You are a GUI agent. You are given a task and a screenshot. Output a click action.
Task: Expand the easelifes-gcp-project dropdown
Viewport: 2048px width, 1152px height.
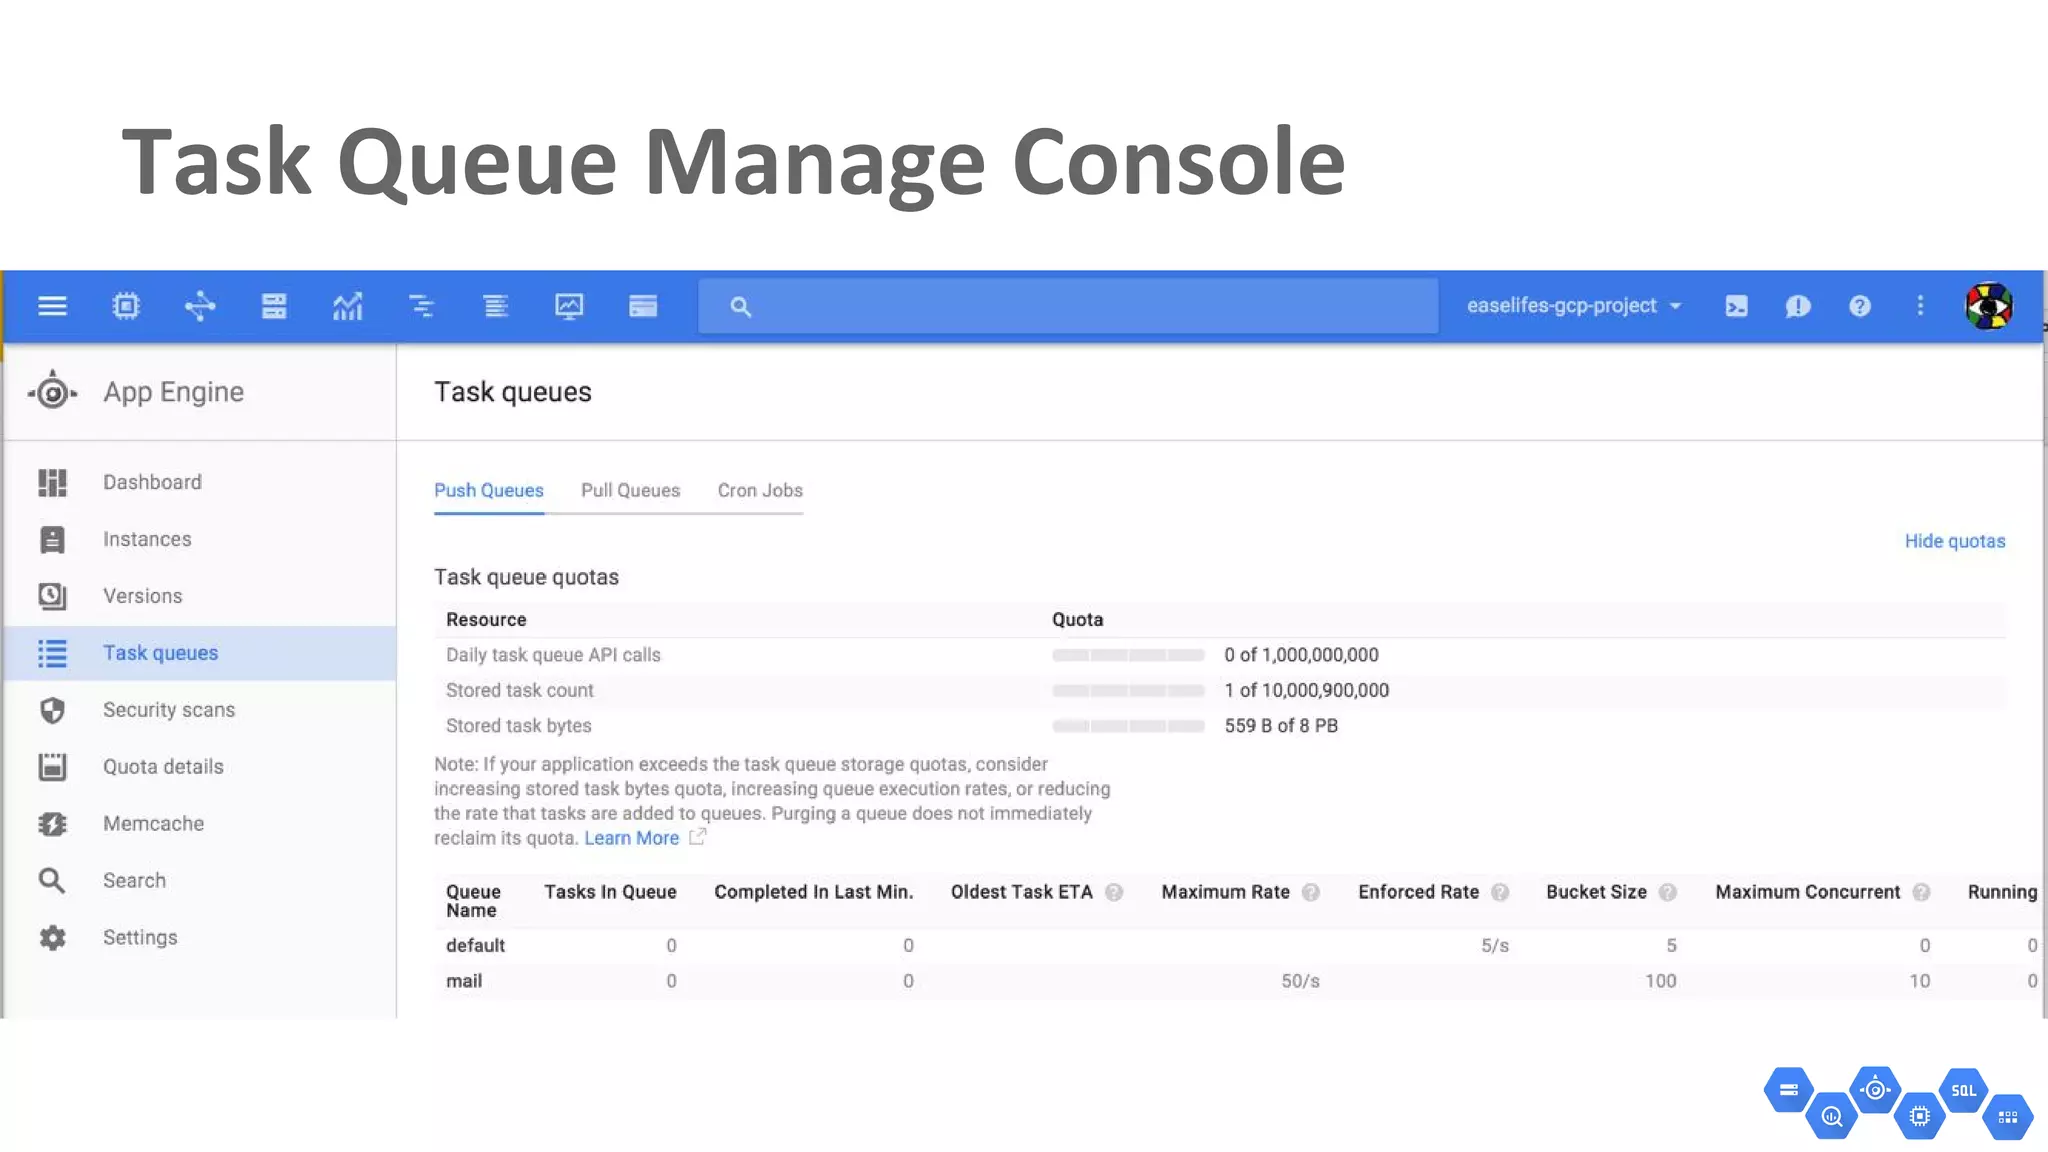pos(1574,306)
